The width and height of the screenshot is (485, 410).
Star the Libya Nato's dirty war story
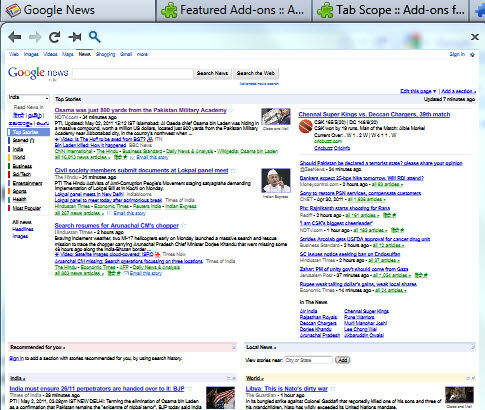(x=333, y=389)
